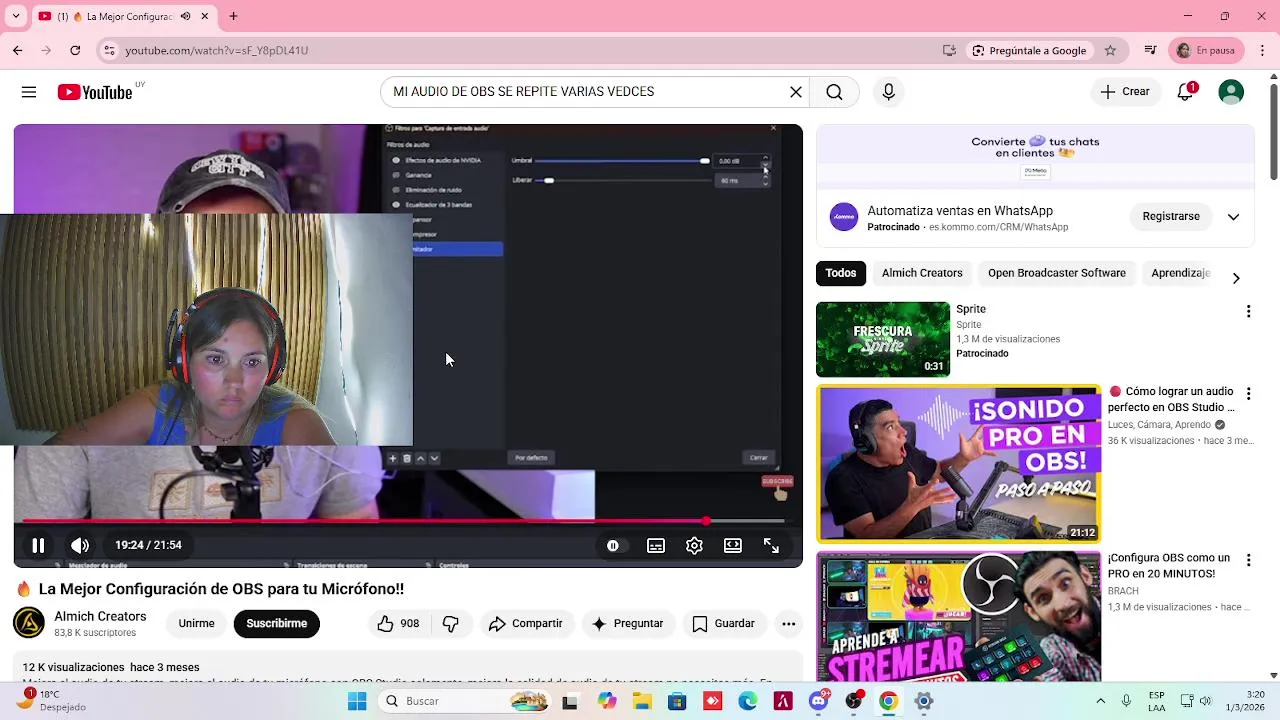Mute the video player volume
Image resolution: width=1280 pixels, height=720 pixels.
tap(80, 545)
